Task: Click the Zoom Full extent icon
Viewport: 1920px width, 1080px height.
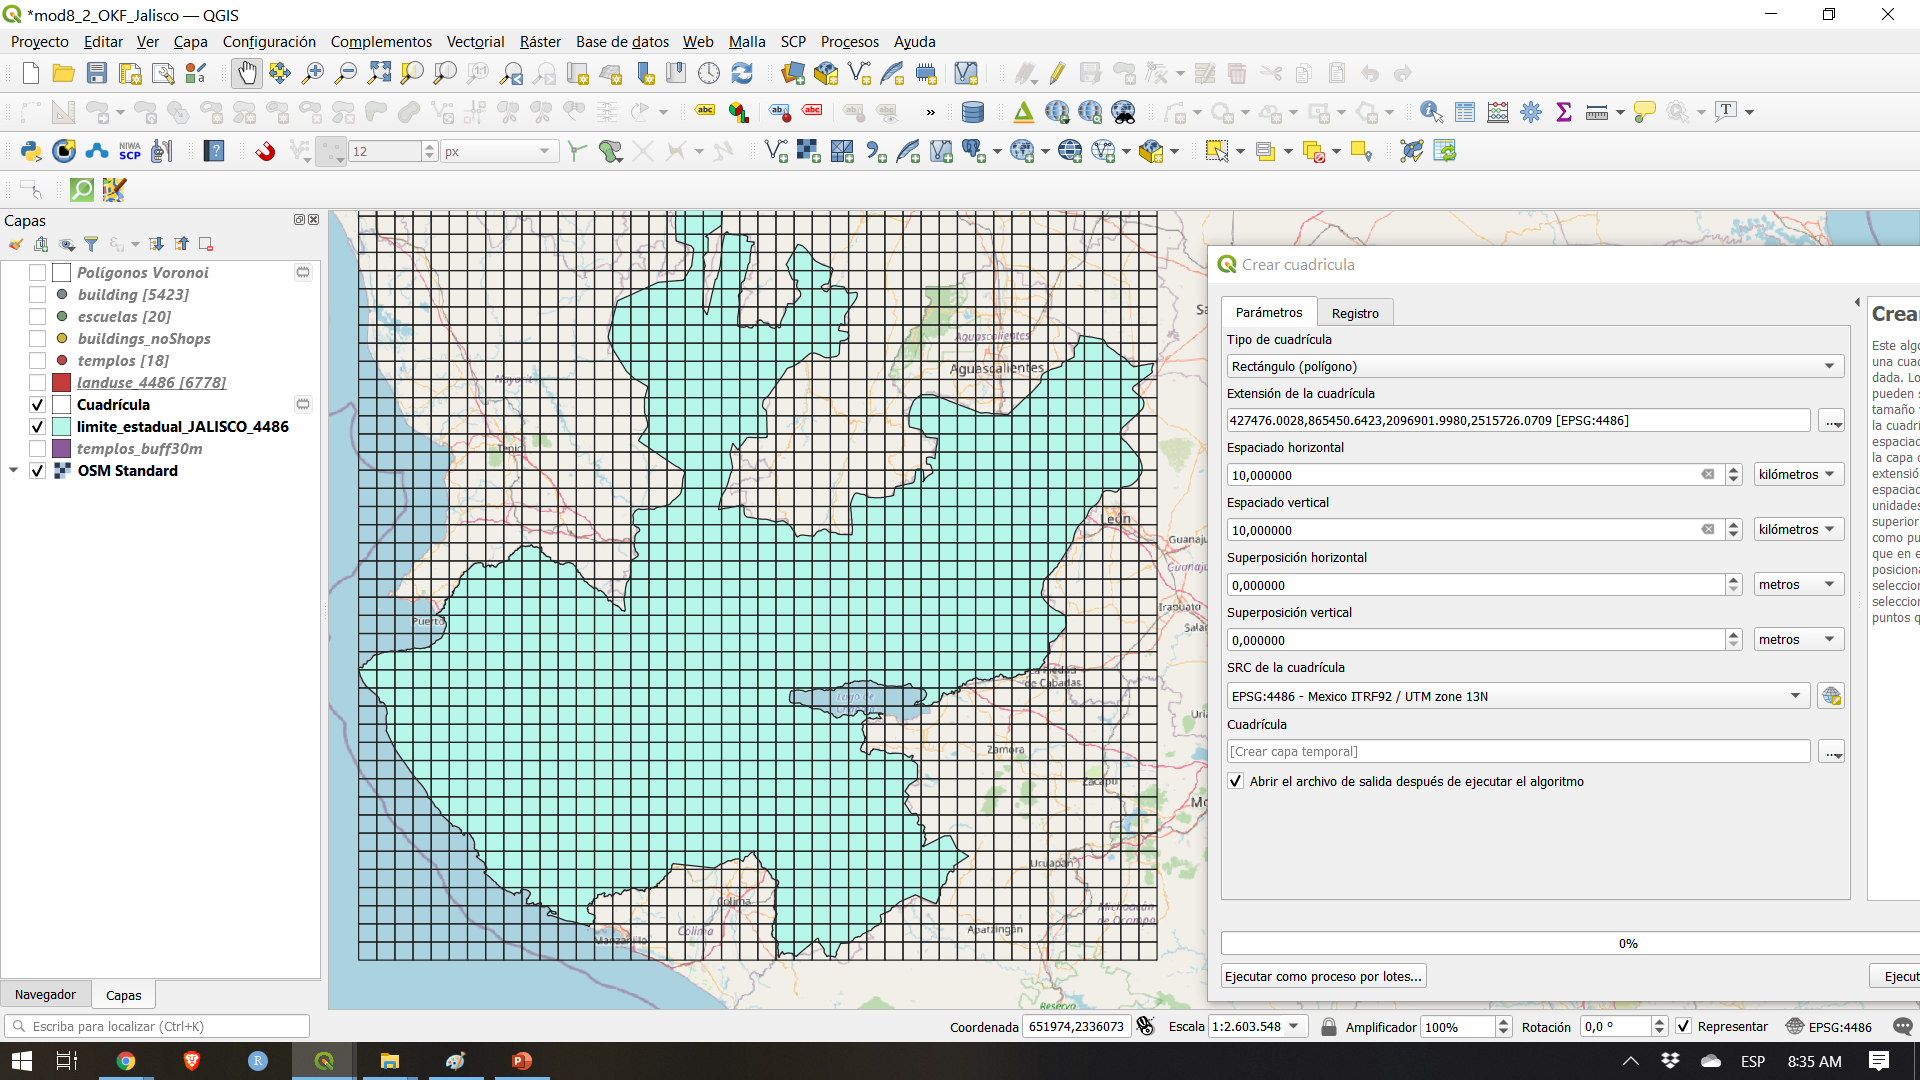Action: tap(379, 73)
